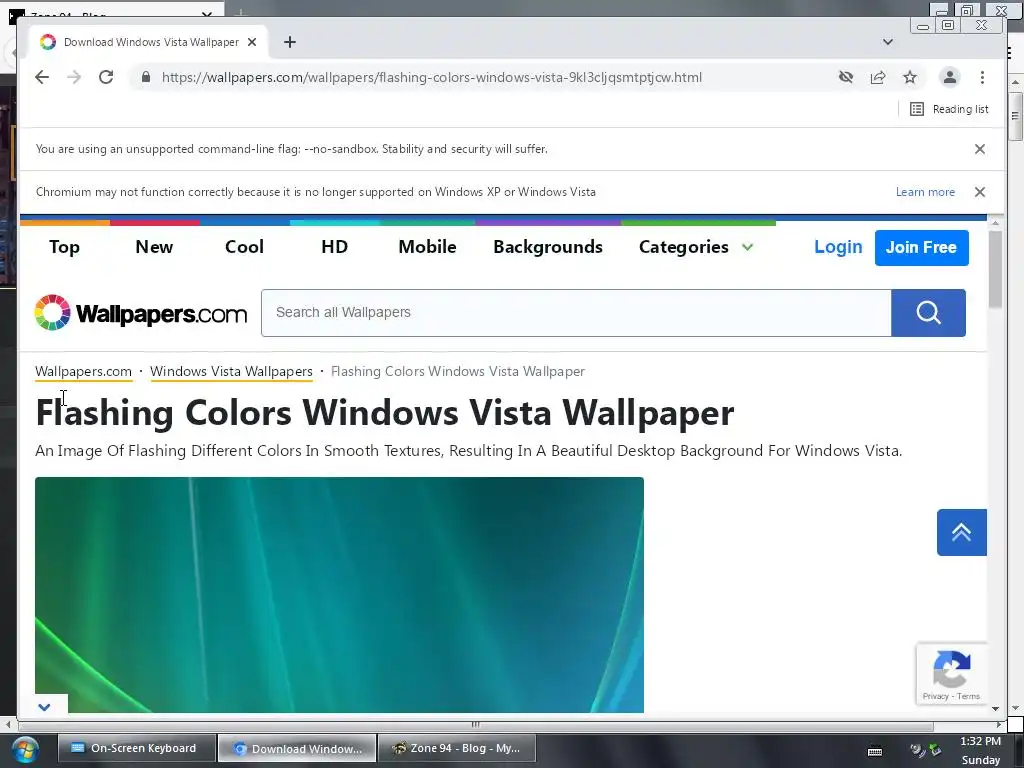Switch to Zone 94 - Blog taskbar item
The image size is (1024, 768).
pyautogui.click(x=457, y=748)
